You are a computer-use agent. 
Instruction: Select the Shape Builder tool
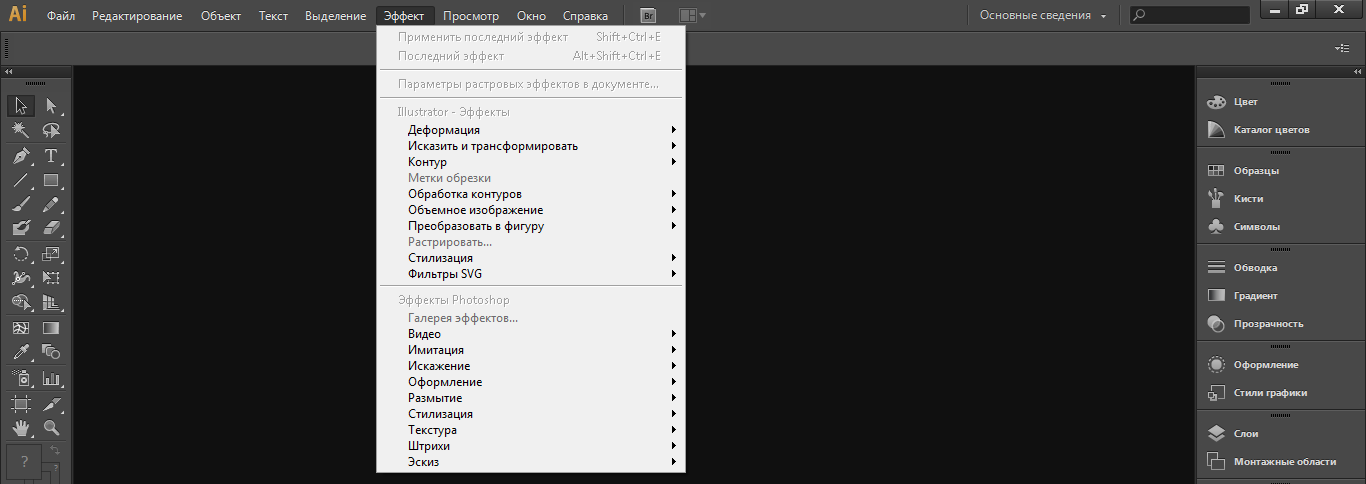21,302
